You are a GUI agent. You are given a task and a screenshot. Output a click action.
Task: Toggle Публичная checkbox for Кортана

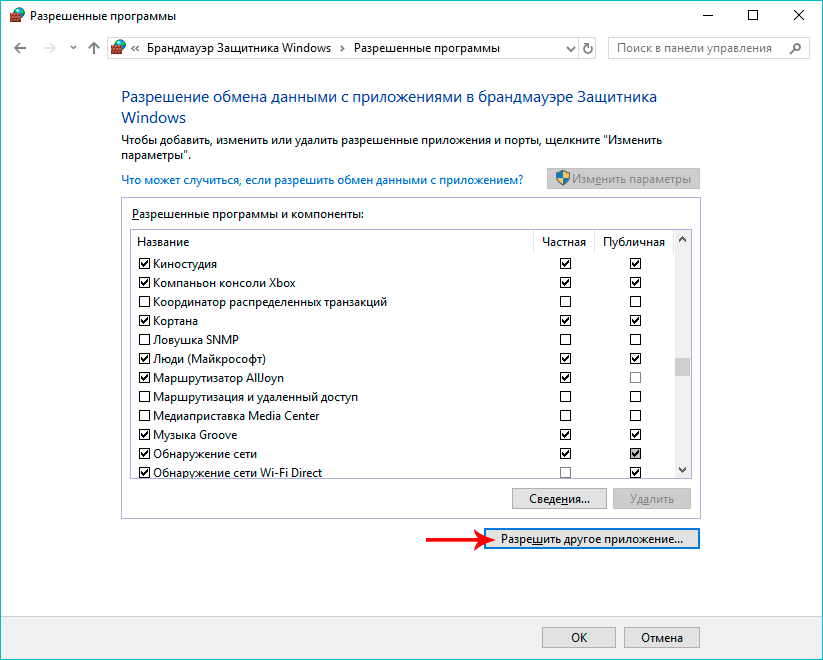click(x=635, y=320)
